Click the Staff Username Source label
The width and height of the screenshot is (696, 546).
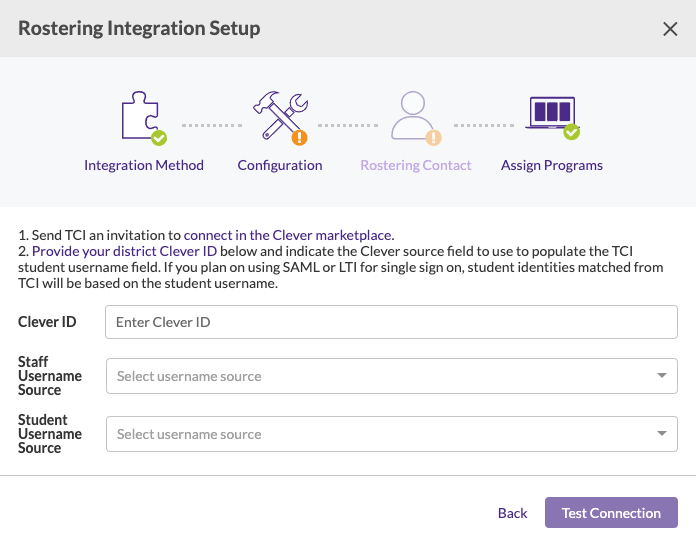point(50,376)
